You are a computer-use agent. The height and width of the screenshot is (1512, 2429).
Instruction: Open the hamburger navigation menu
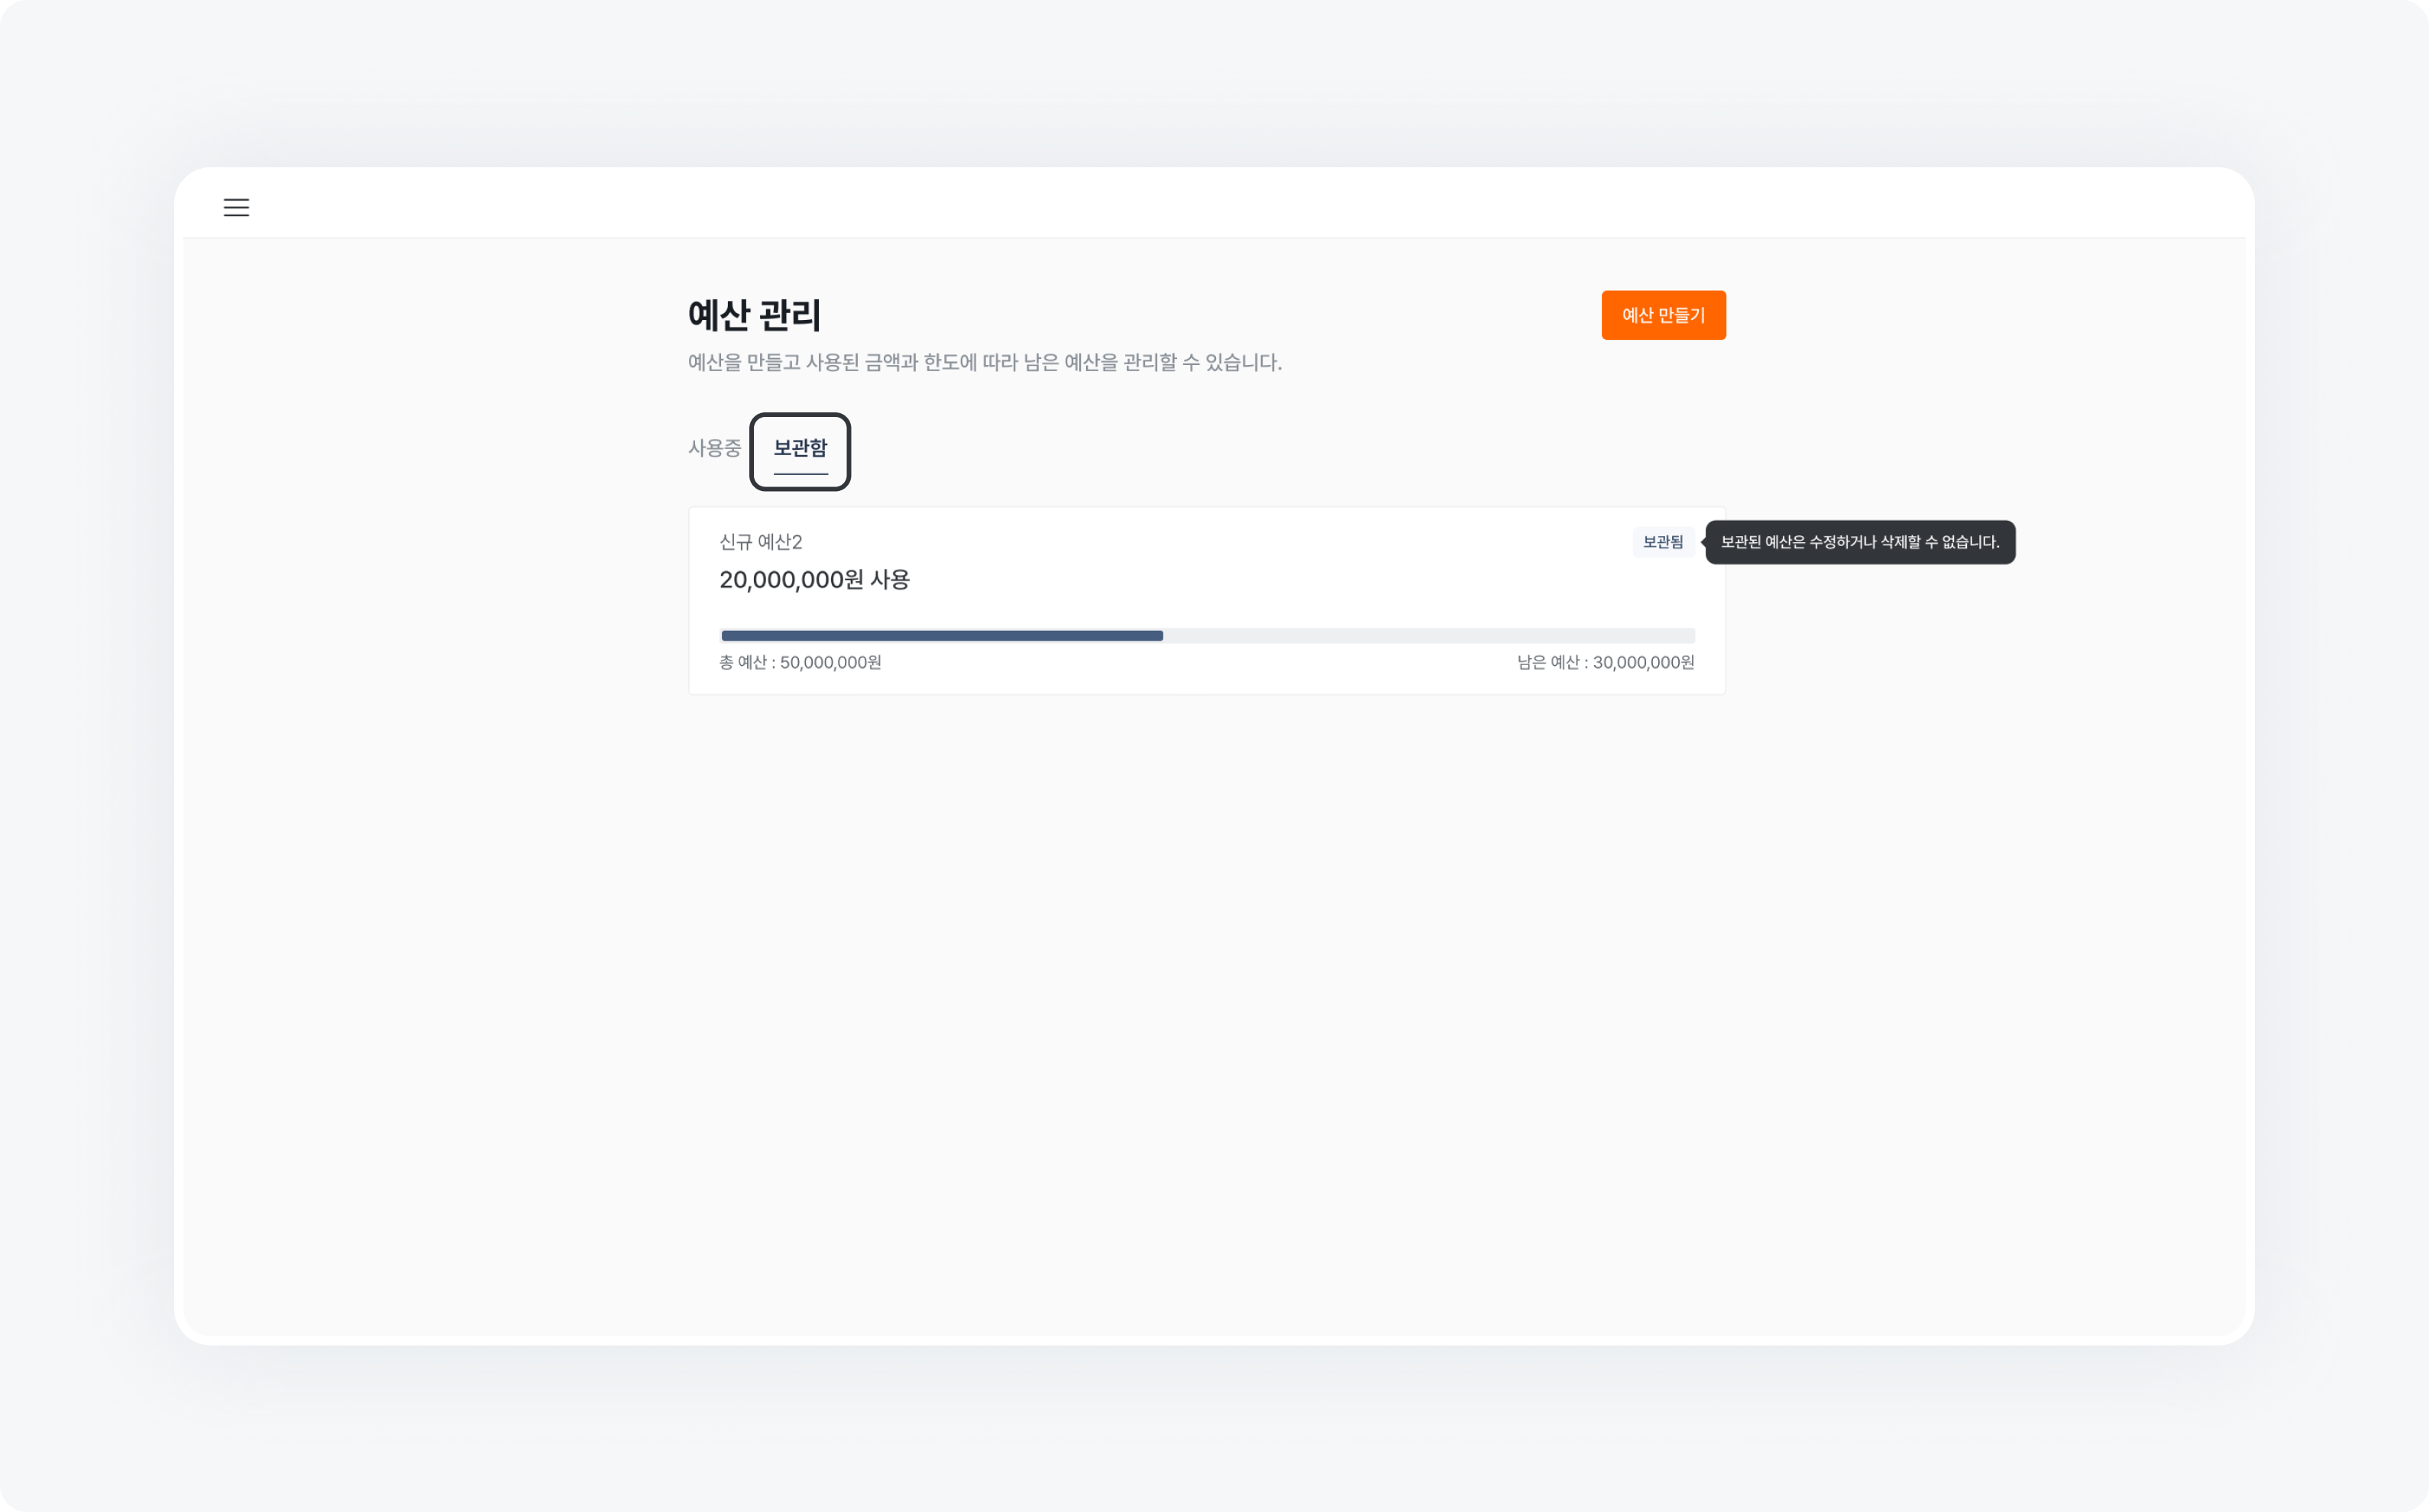pyautogui.click(x=236, y=207)
